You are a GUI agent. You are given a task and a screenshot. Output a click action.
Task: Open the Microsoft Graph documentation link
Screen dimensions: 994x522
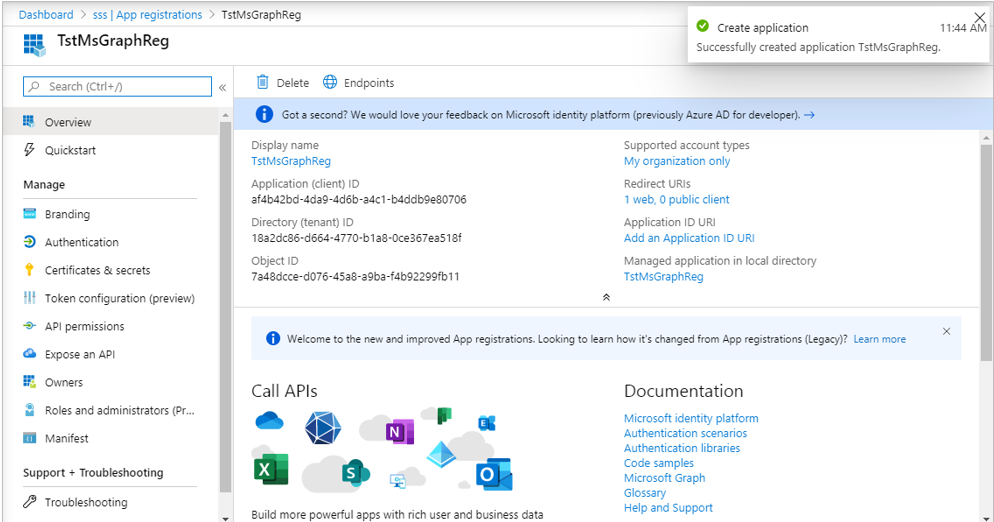tap(664, 478)
